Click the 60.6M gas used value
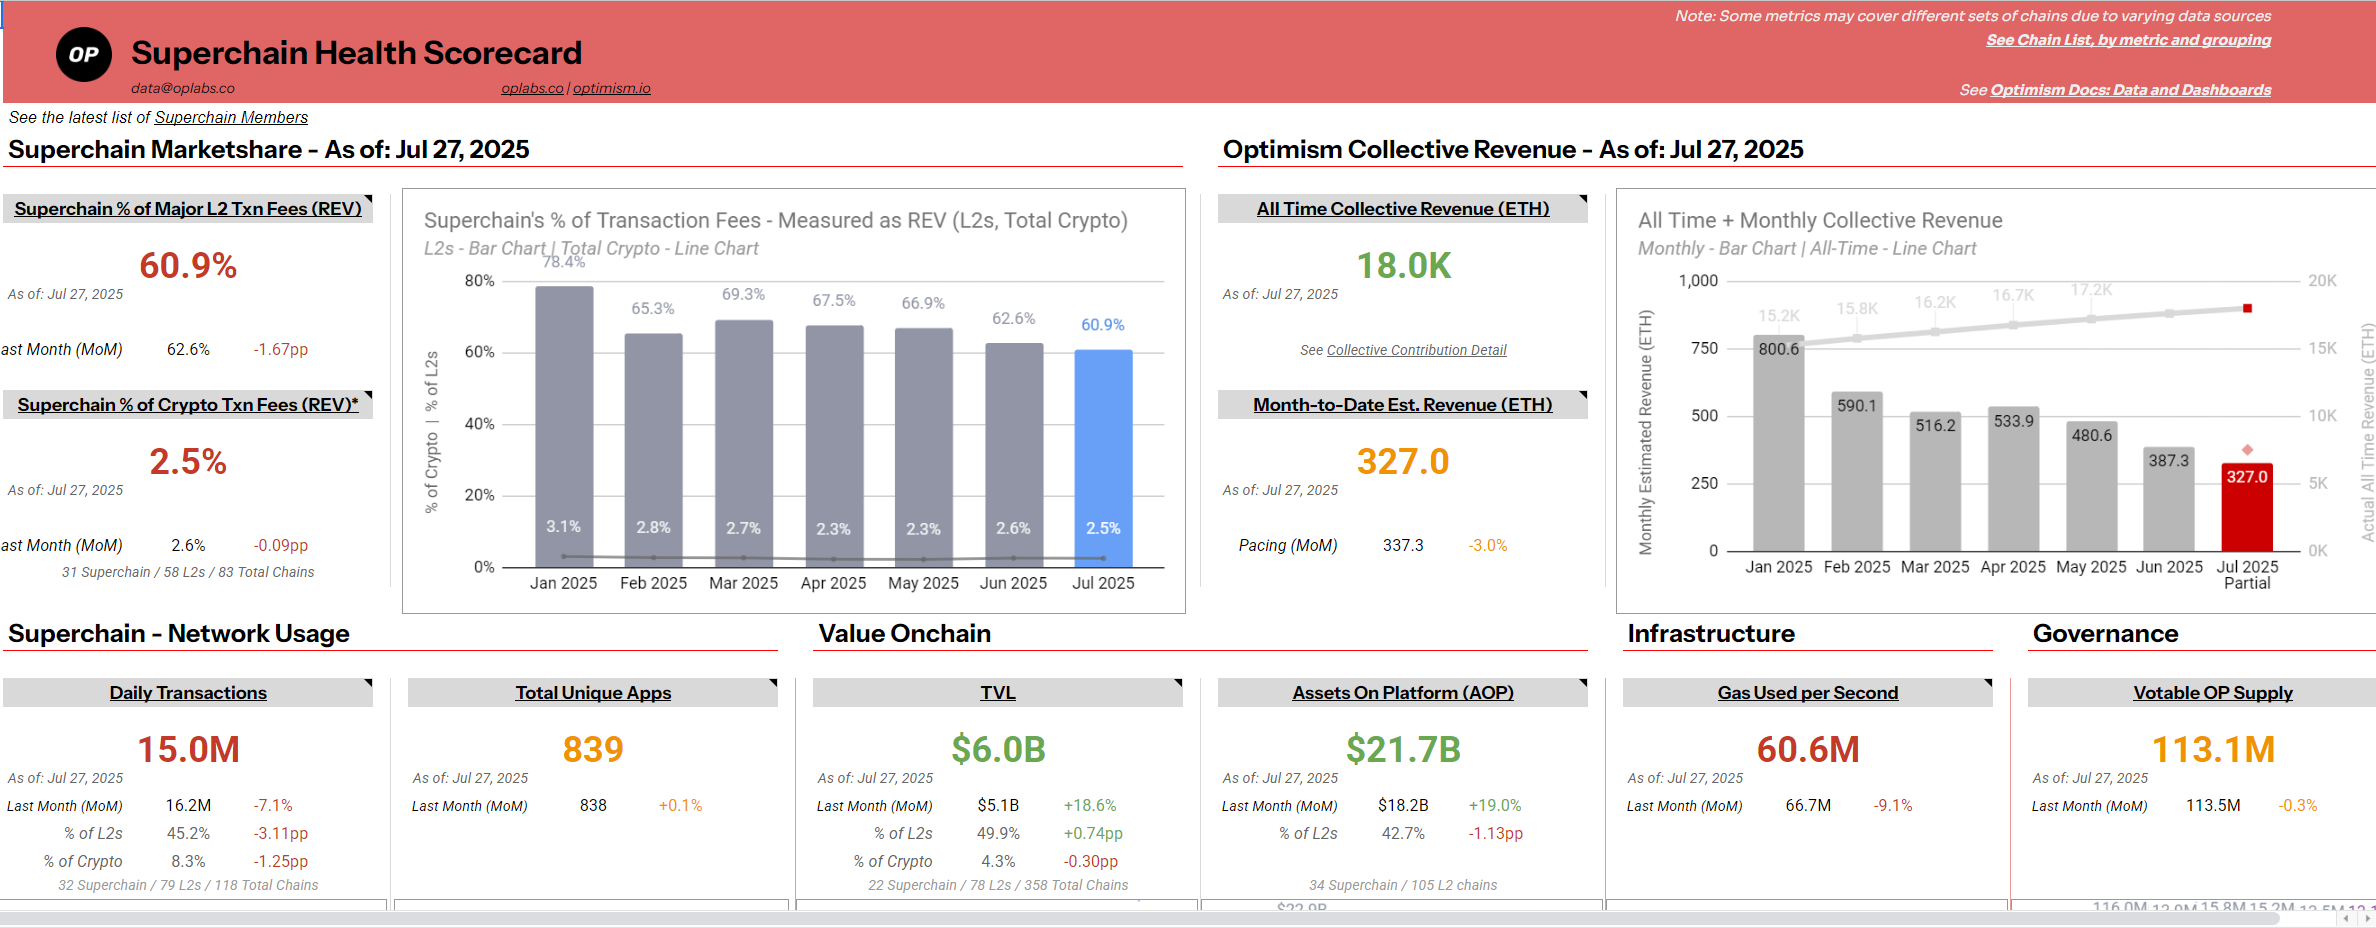This screenshot has height=928, width=2376. 1808,749
